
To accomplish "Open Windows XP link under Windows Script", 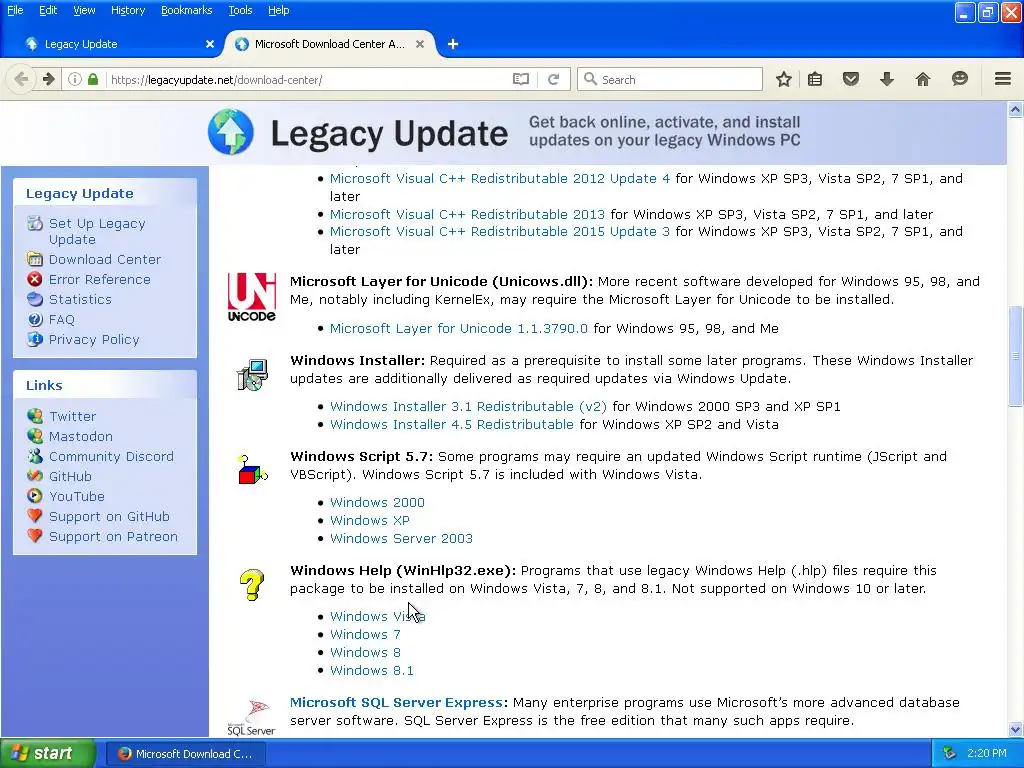I will (x=370, y=520).
